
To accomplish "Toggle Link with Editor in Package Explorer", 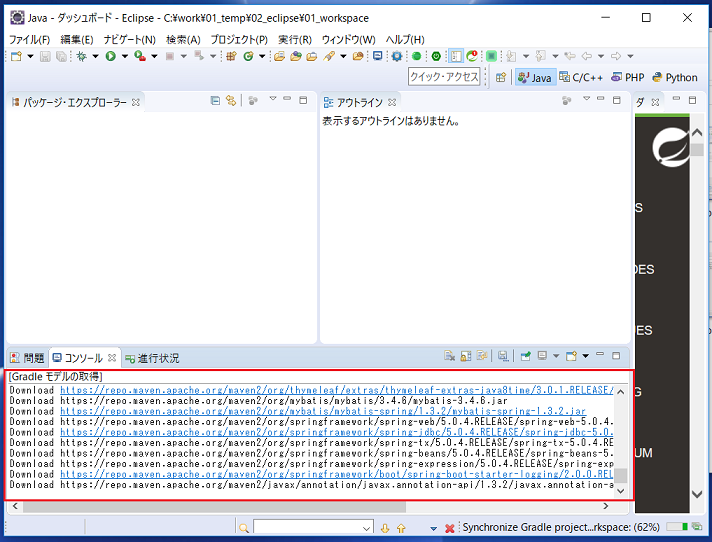I will click(x=231, y=100).
